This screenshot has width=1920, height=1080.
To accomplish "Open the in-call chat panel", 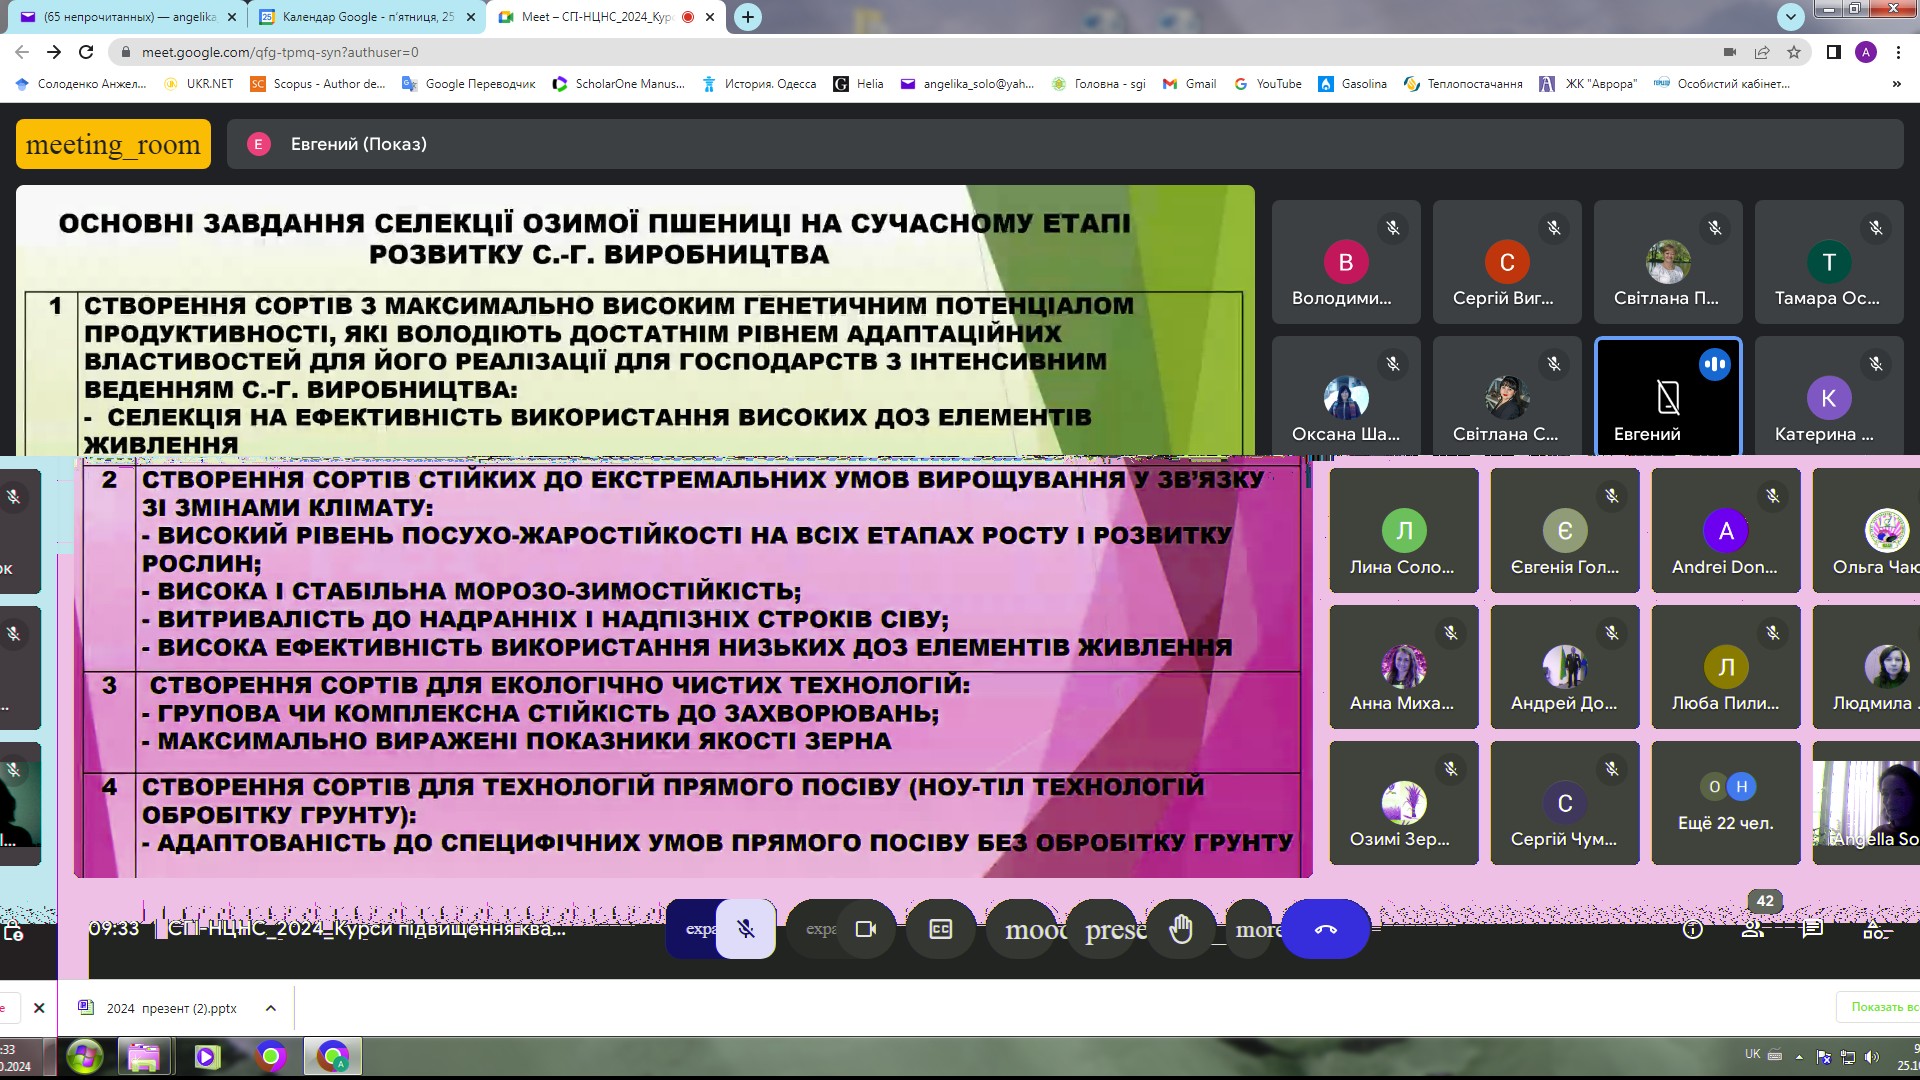I will [1812, 929].
